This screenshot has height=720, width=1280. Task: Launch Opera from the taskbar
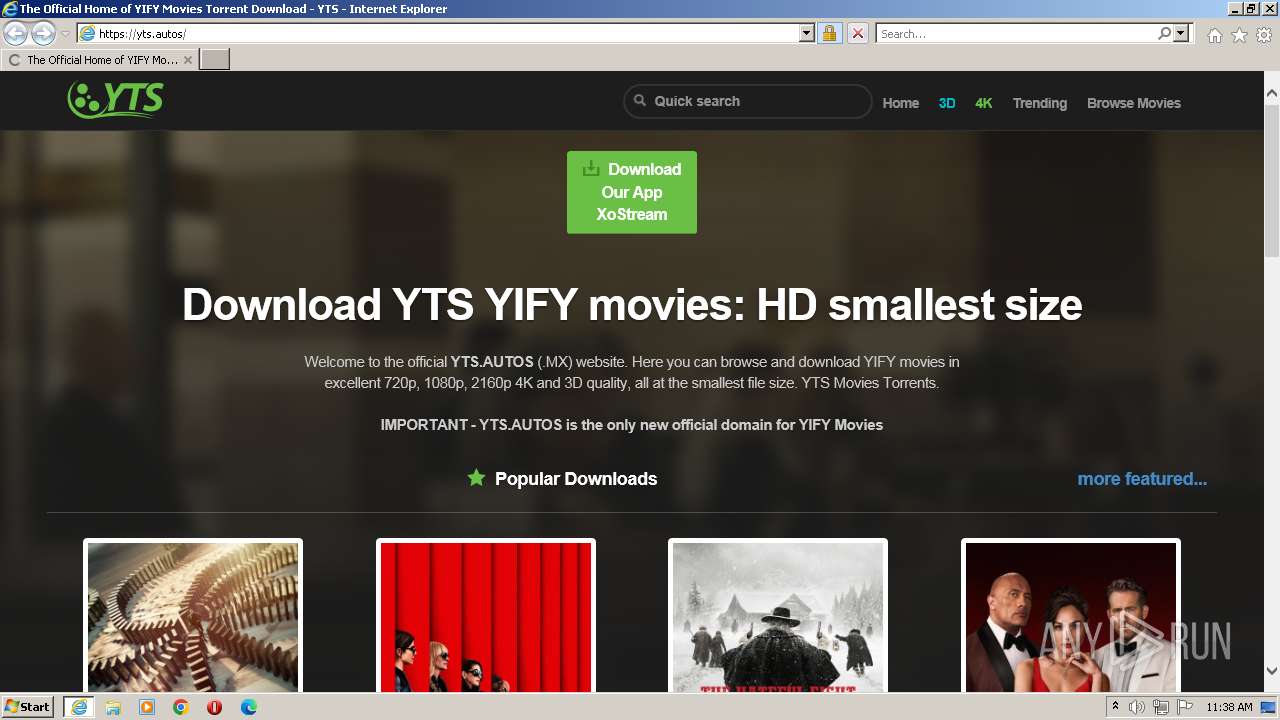click(x=215, y=707)
